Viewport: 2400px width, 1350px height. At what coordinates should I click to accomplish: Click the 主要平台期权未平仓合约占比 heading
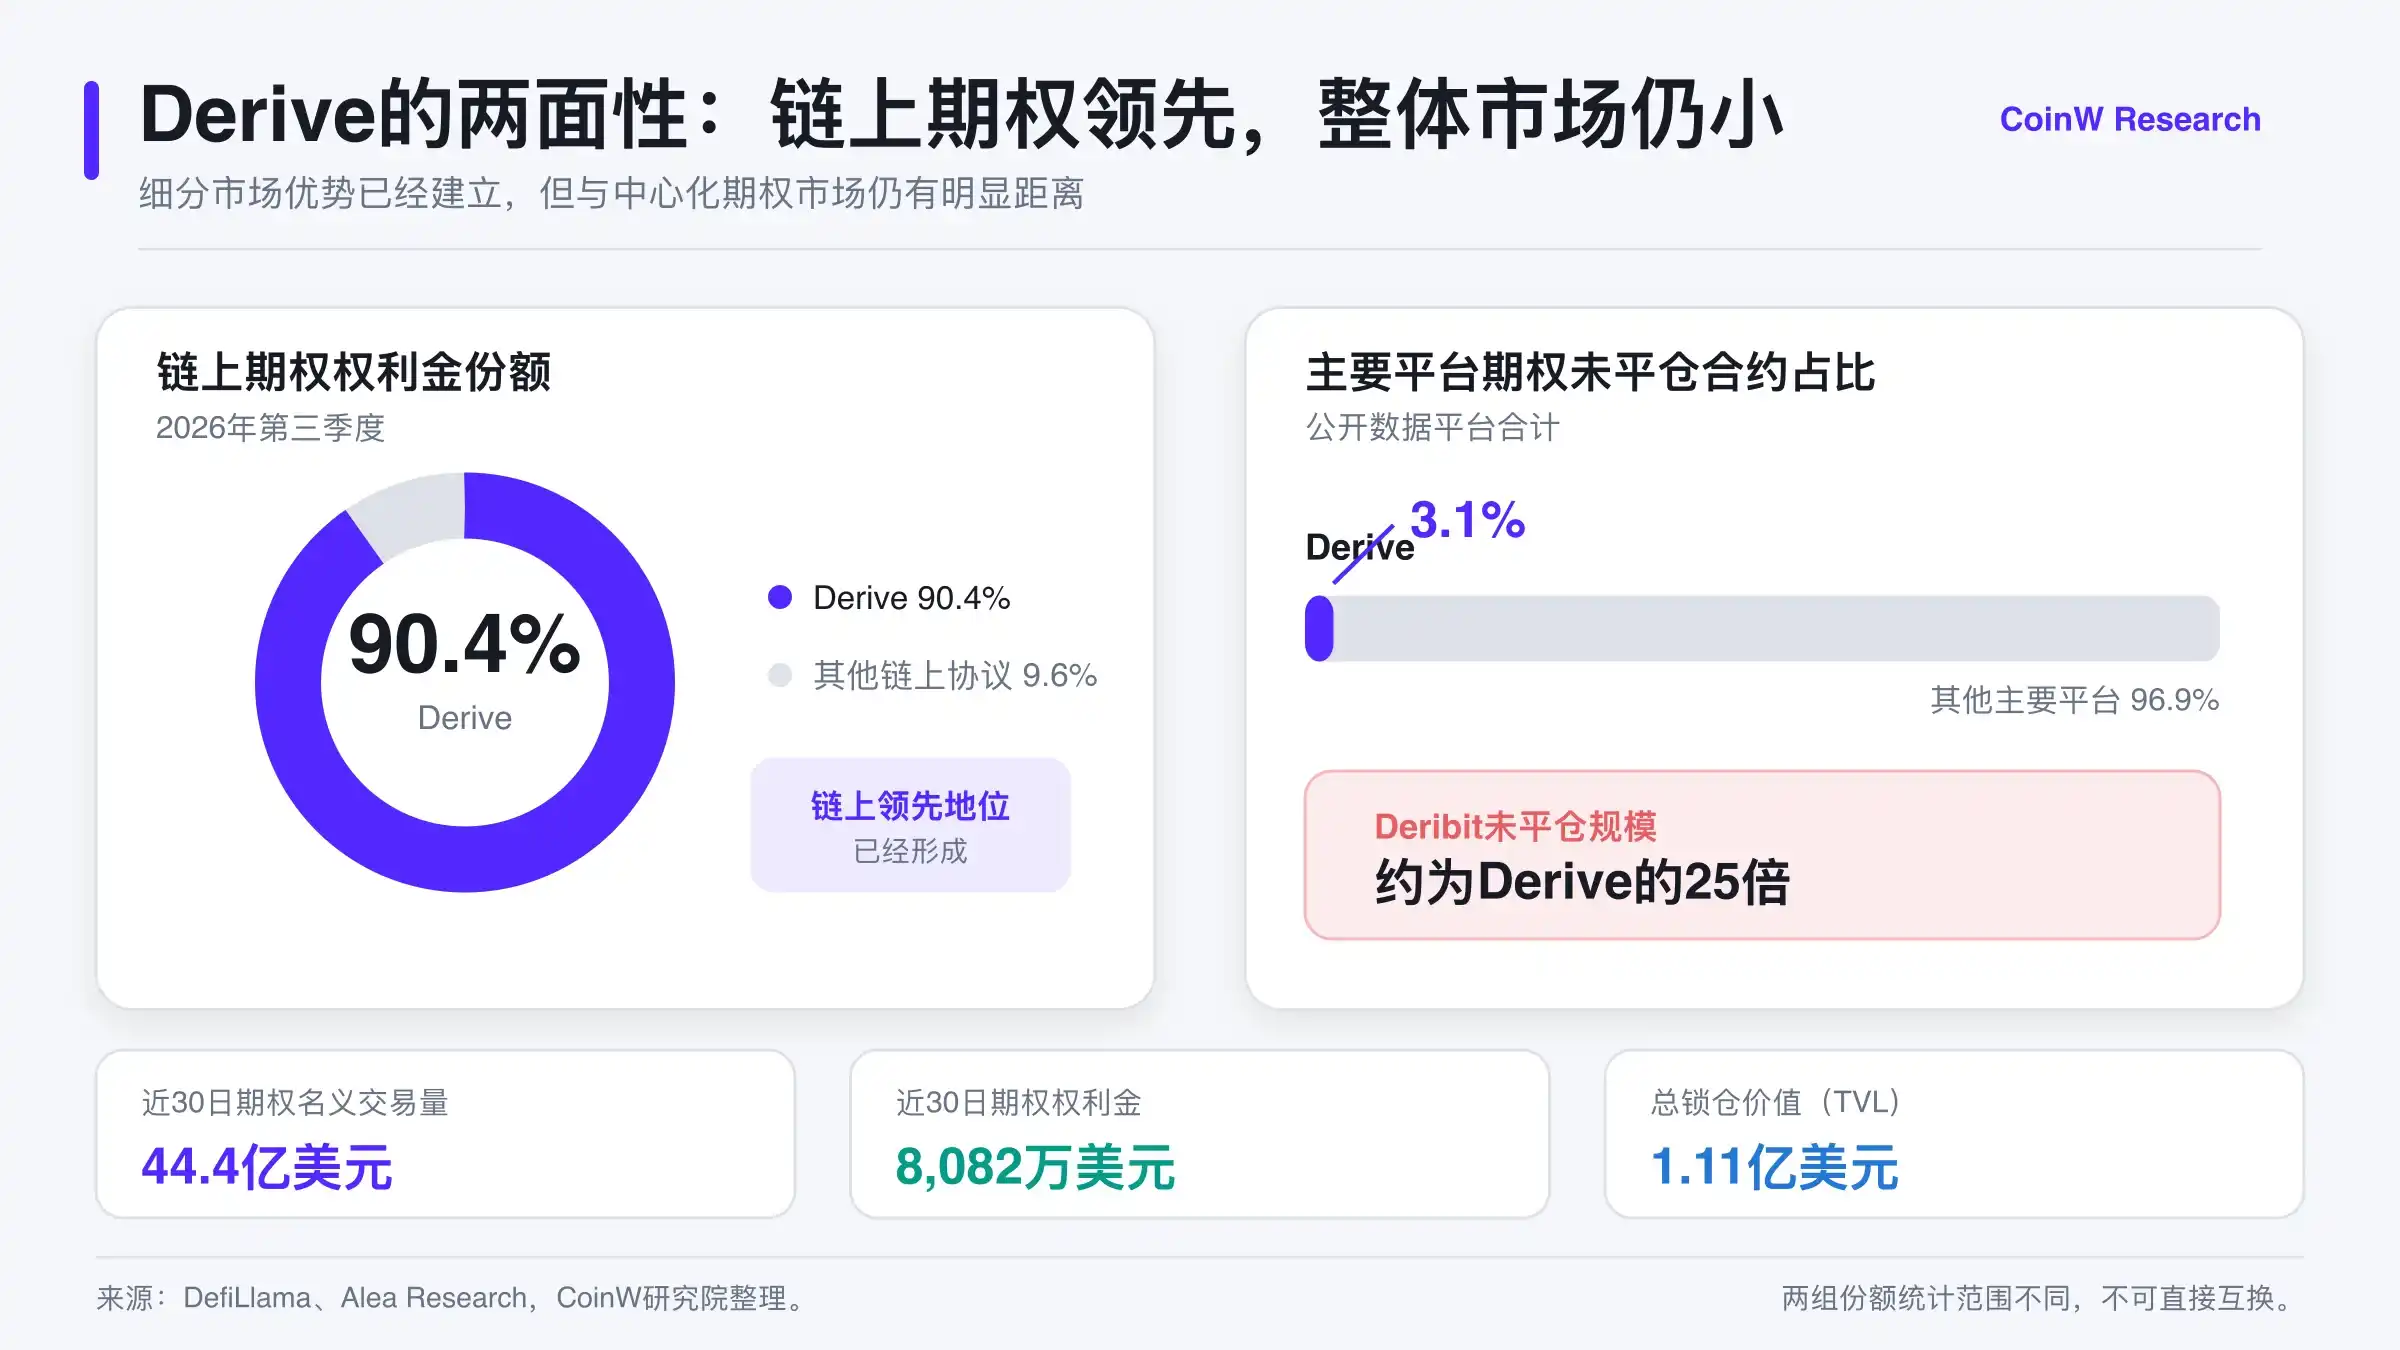click(x=1590, y=372)
